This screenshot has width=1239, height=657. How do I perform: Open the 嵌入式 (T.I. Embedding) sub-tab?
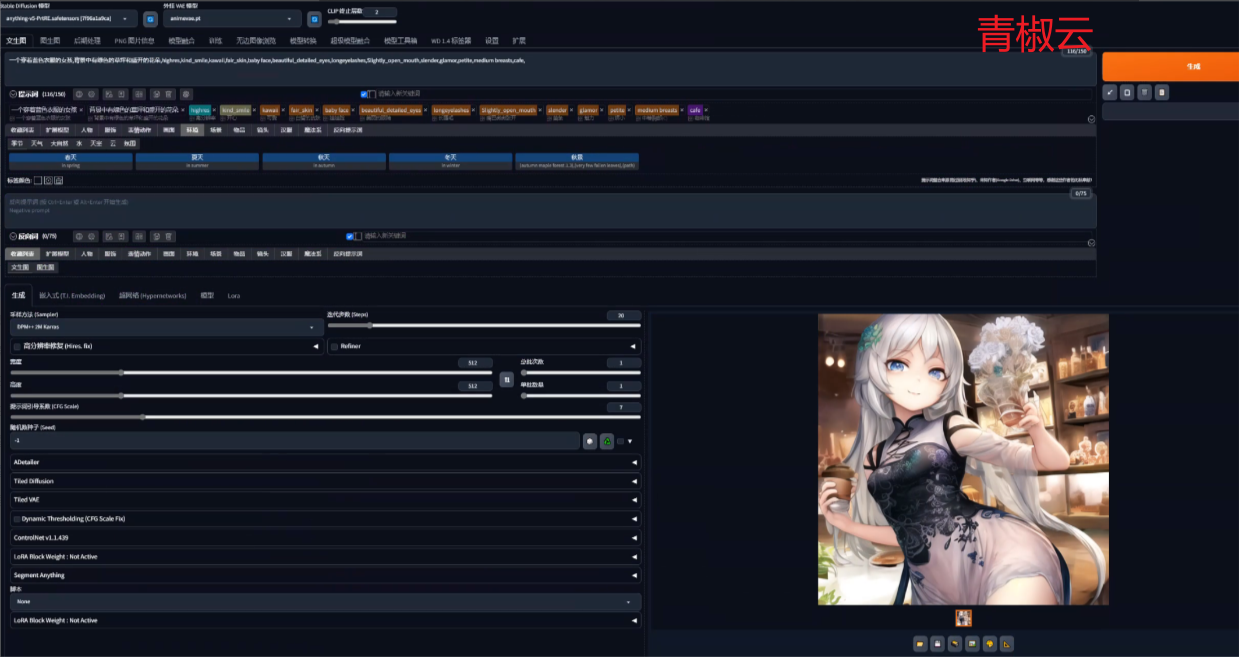pyautogui.click(x=72, y=296)
